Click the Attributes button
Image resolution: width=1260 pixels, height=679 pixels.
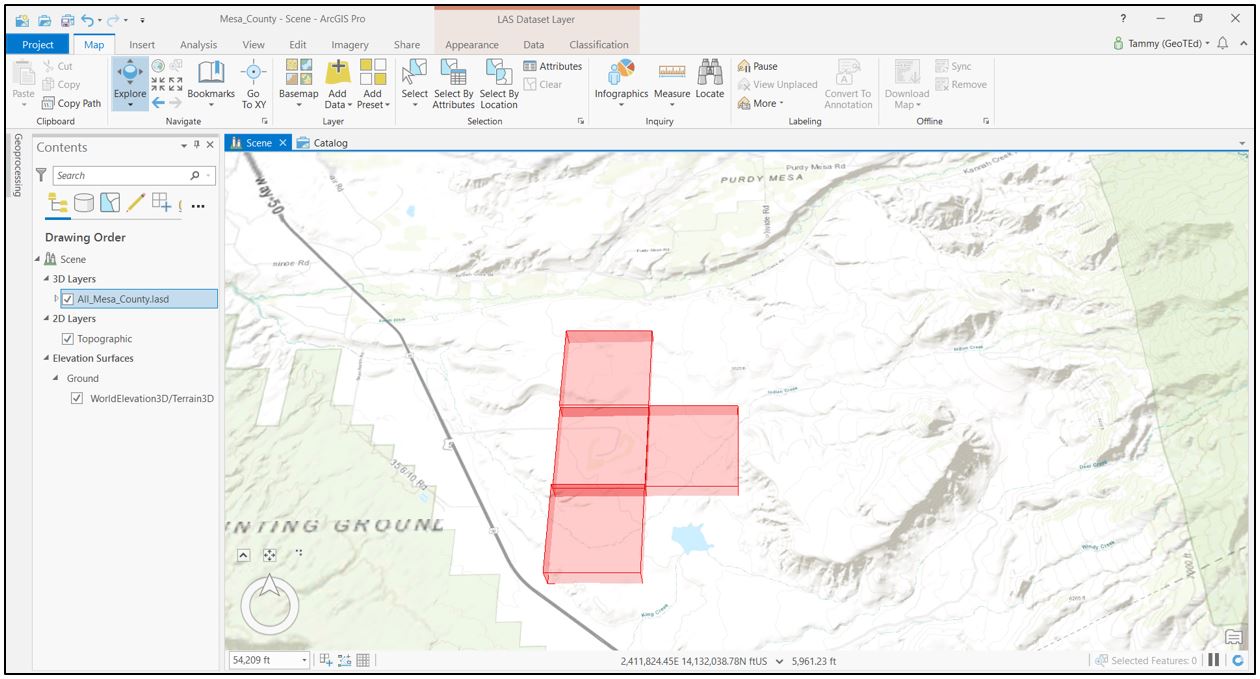[553, 67]
